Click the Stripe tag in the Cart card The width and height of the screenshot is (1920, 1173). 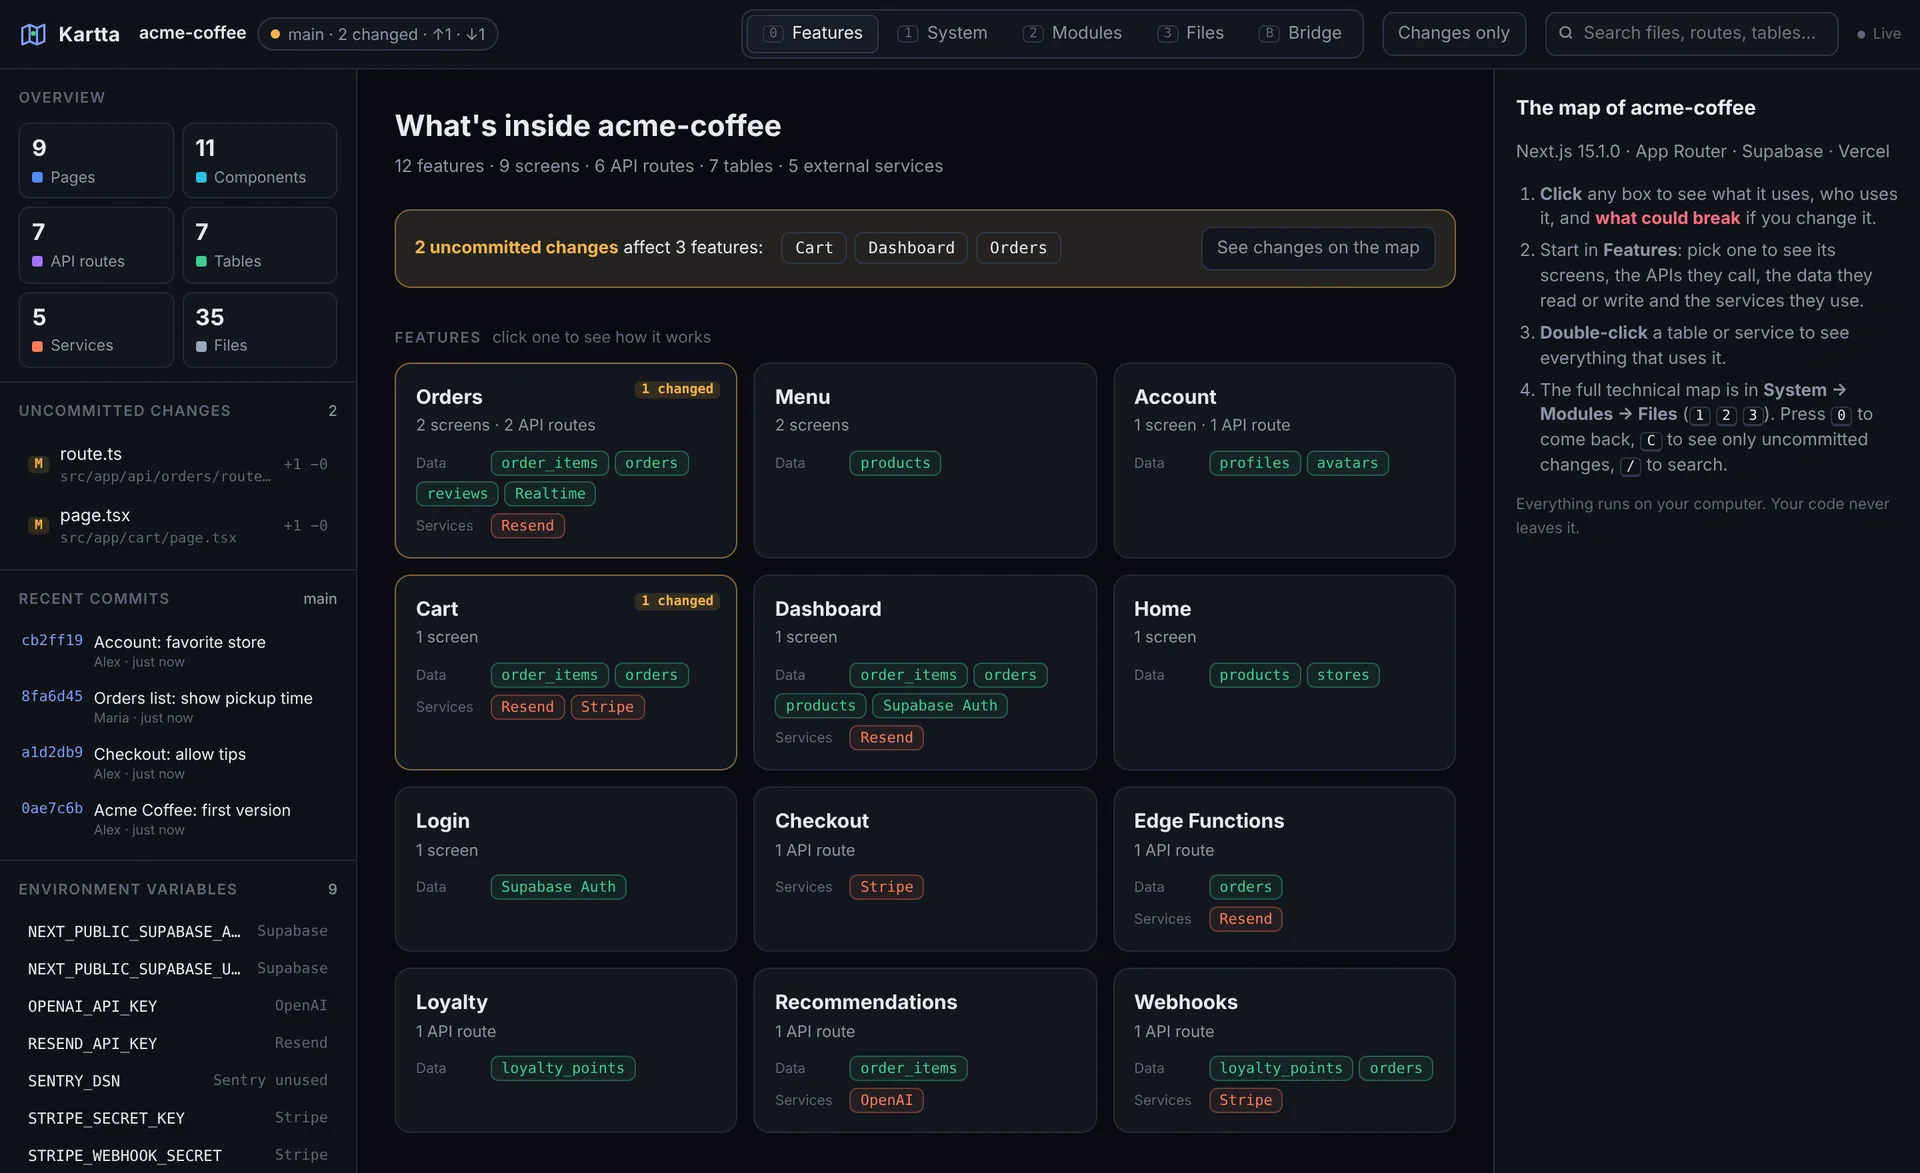(607, 707)
